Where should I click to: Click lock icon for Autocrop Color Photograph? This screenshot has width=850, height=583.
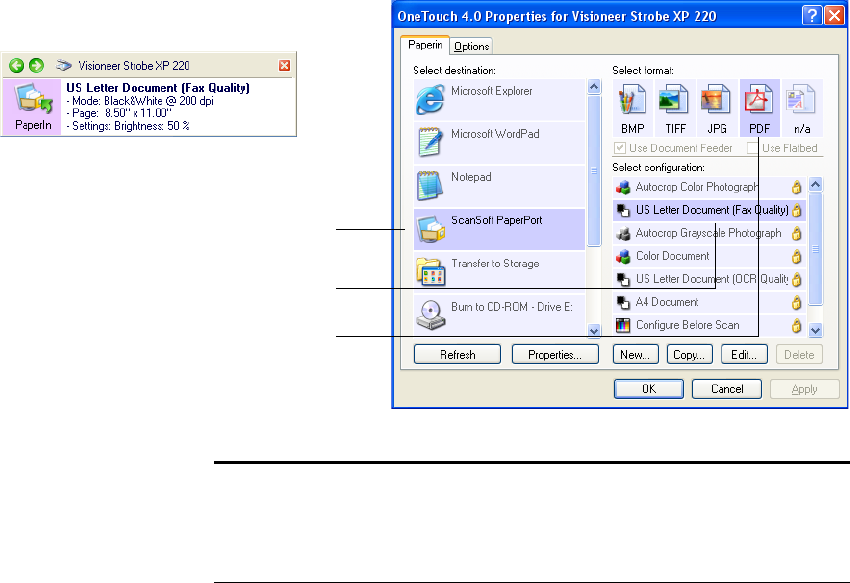click(x=796, y=187)
